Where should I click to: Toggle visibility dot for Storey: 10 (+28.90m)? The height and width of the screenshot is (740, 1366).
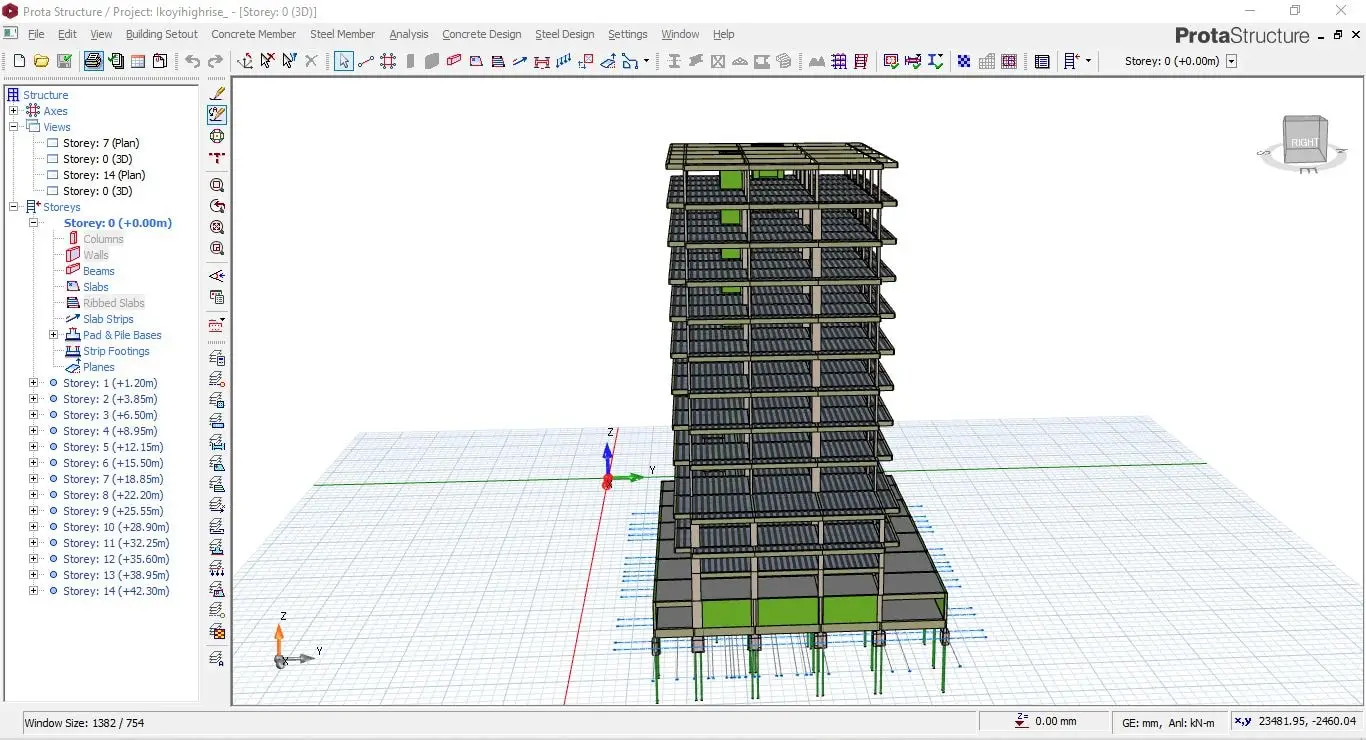[x=53, y=527]
